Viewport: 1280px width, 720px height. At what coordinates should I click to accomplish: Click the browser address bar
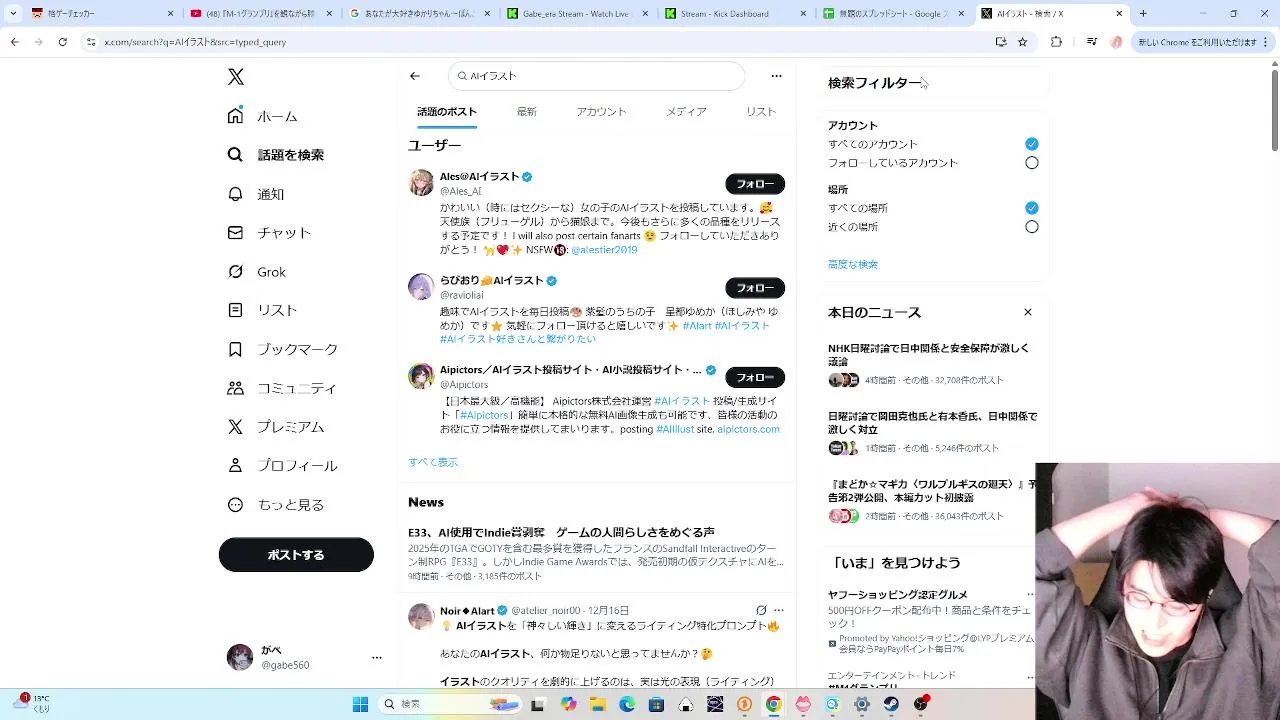(x=540, y=42)
